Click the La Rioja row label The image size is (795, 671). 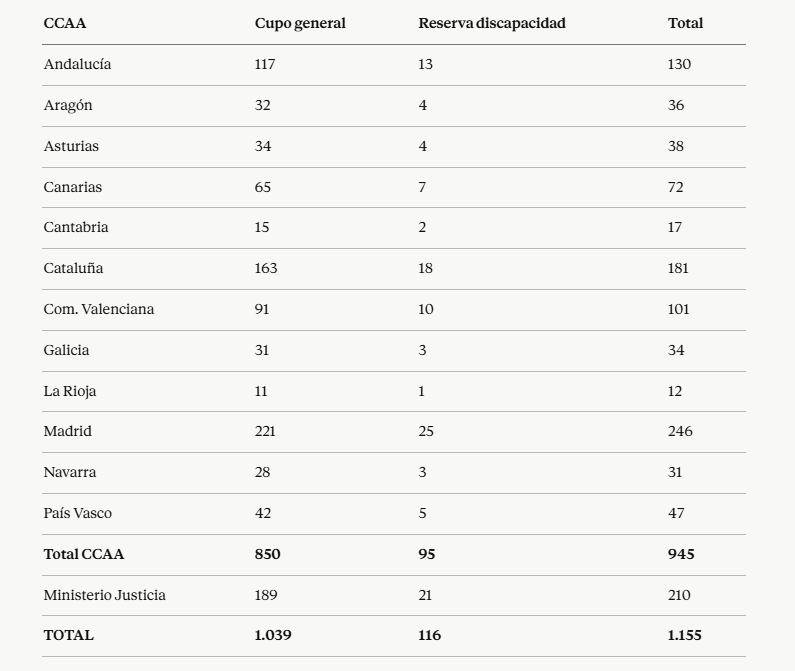coord(69,392)
